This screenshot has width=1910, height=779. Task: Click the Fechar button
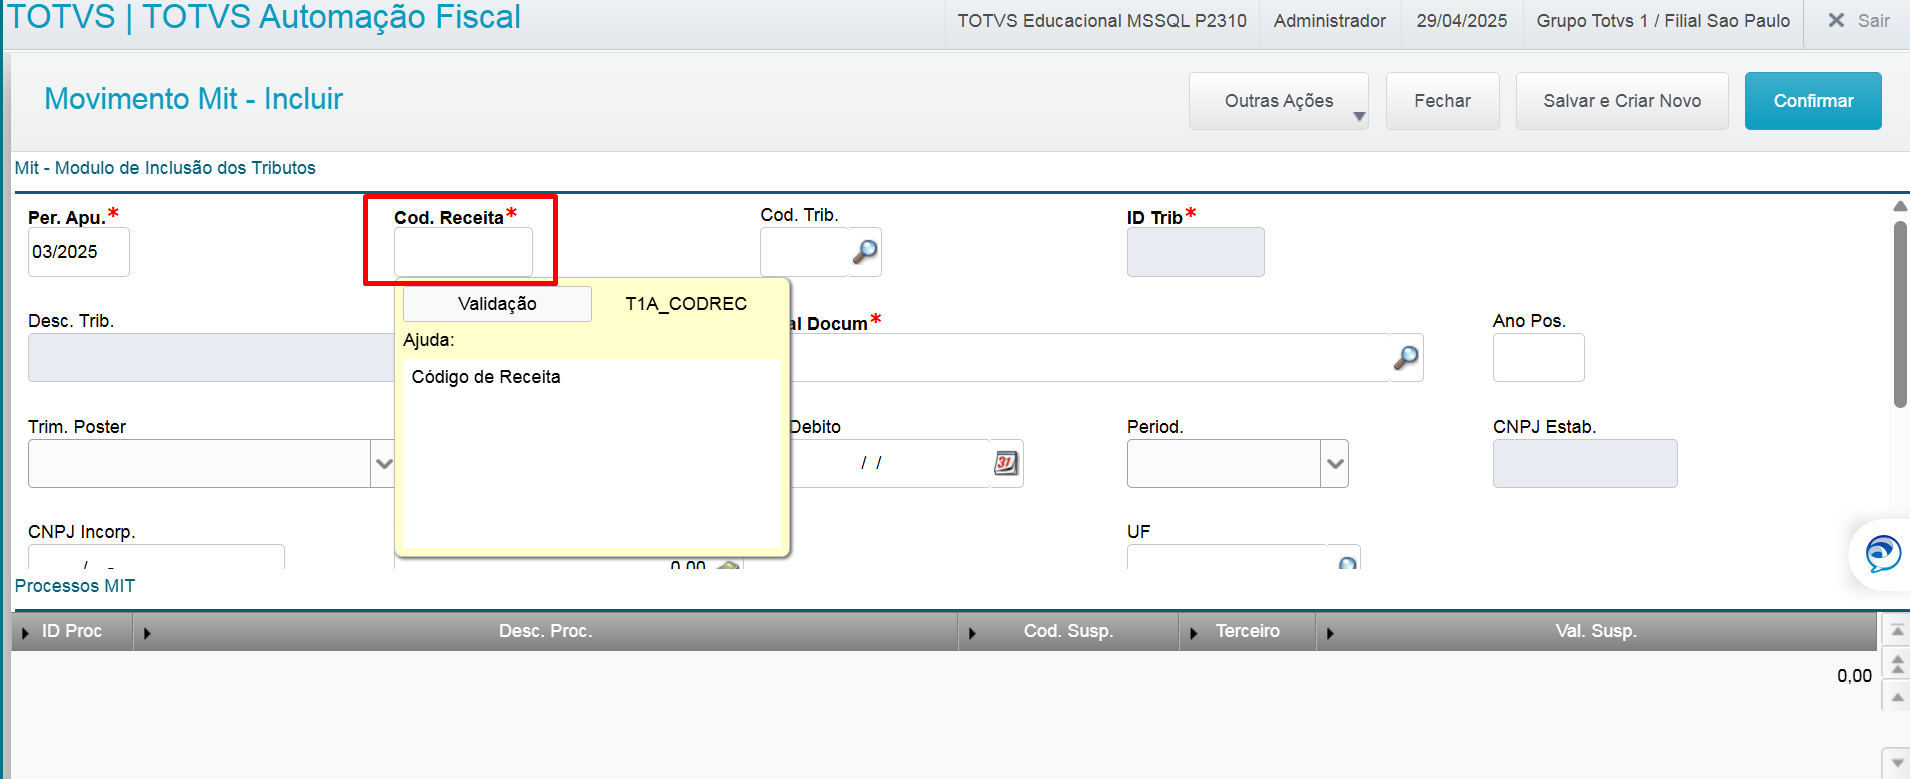pyautogui.click(x=1442, y=101)
